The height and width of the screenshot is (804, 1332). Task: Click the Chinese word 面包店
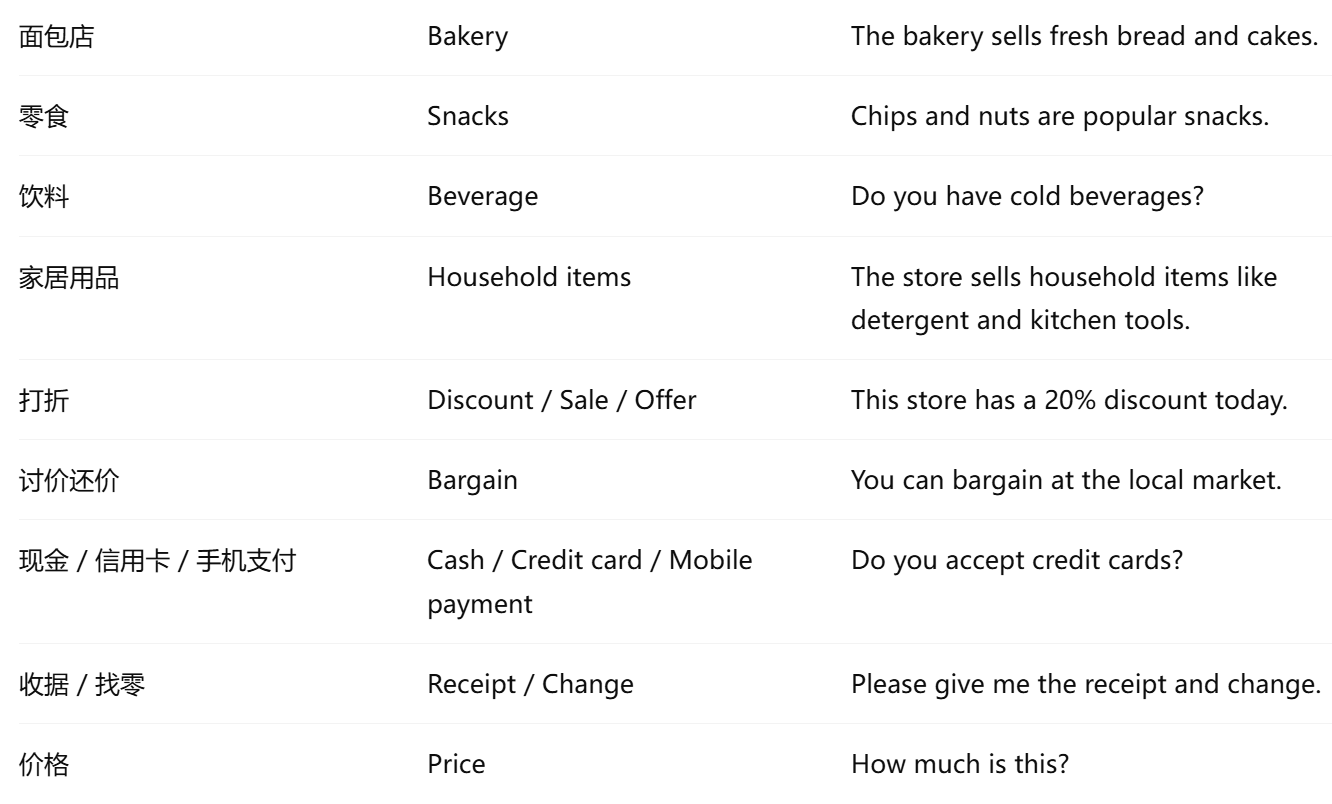[x=59, y=36]
